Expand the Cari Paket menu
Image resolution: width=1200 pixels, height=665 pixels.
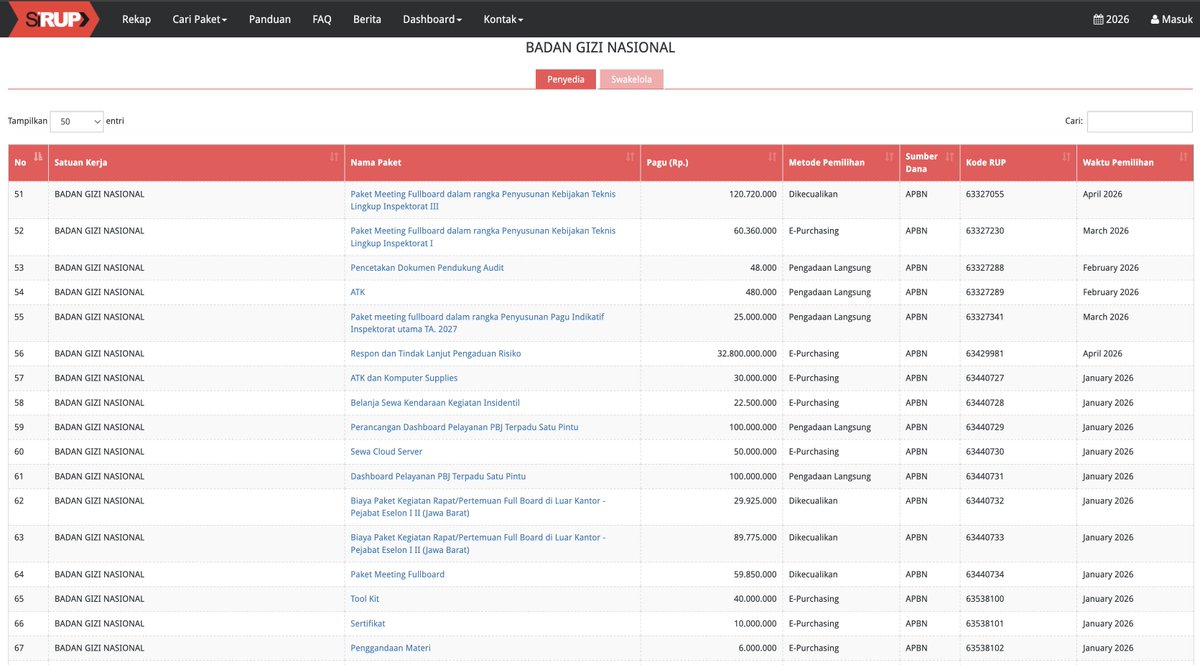pyautogui.click(x=200, y=19)
